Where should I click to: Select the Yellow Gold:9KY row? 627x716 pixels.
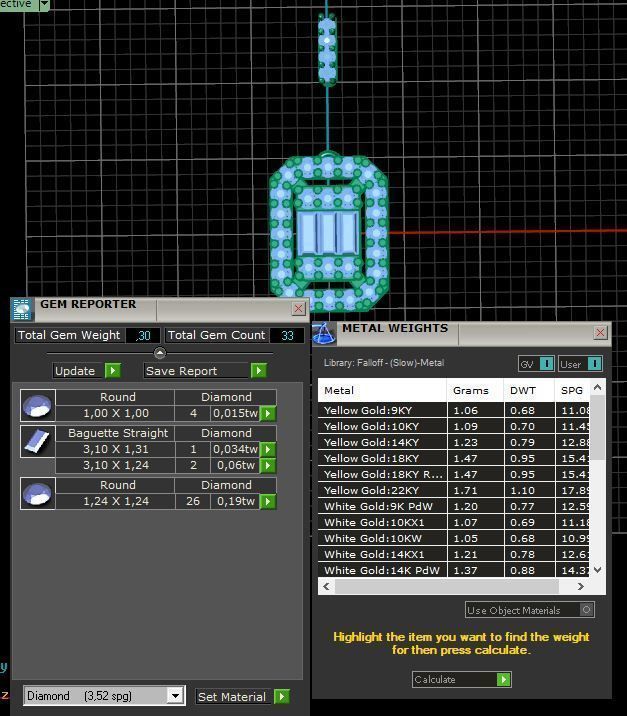(x=453, y=410)
